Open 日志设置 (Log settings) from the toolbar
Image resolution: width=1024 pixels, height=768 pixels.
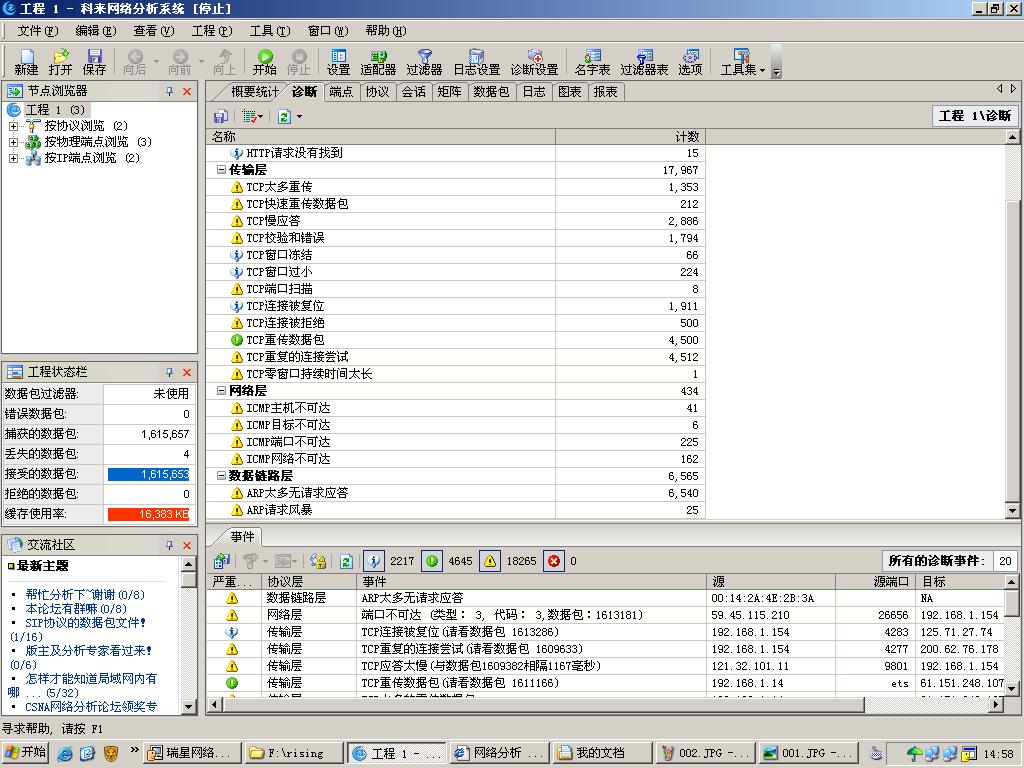point(476,61)
